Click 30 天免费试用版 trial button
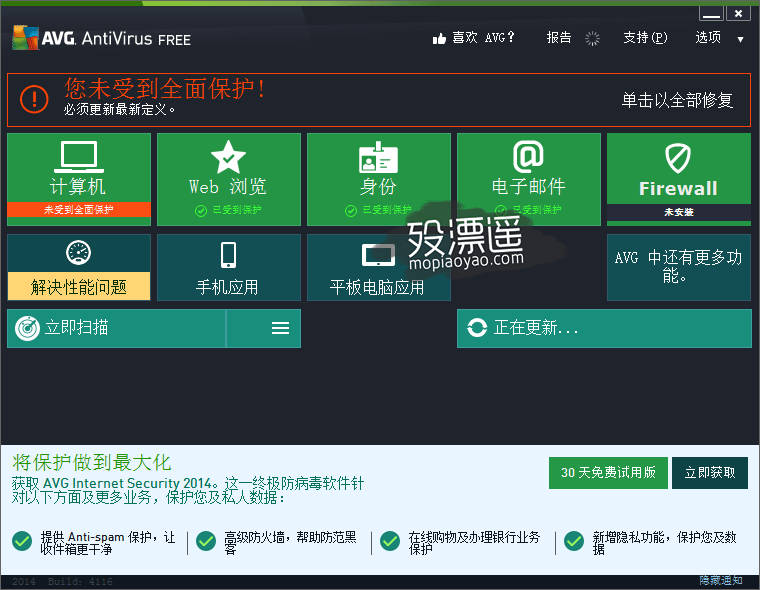This screenshot has width=760, height=590. (608, 473)
